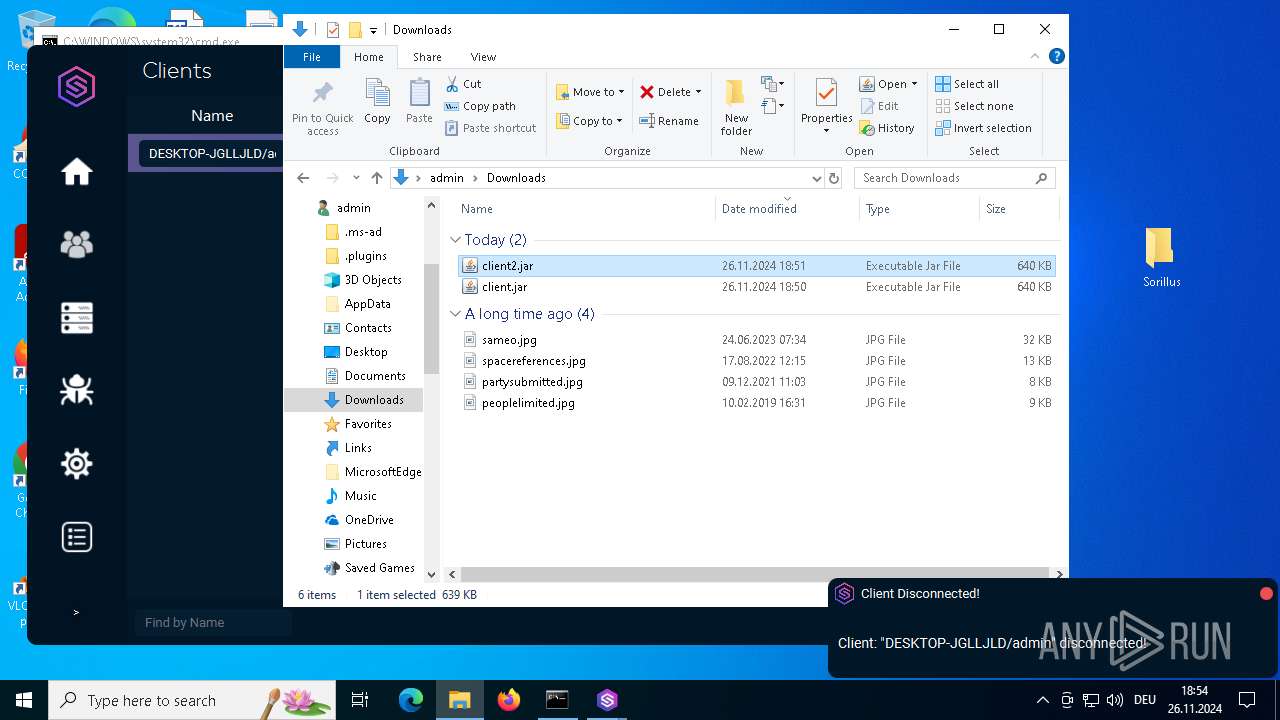
Task: Click the Sorillus logo in sidebar
Action: tap(76, 88)
